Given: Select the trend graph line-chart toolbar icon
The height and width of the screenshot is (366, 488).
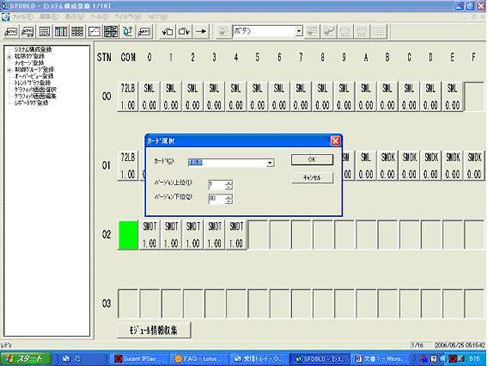Looking at the screenshot, I should pyautogui.click(x=94, y=32).
